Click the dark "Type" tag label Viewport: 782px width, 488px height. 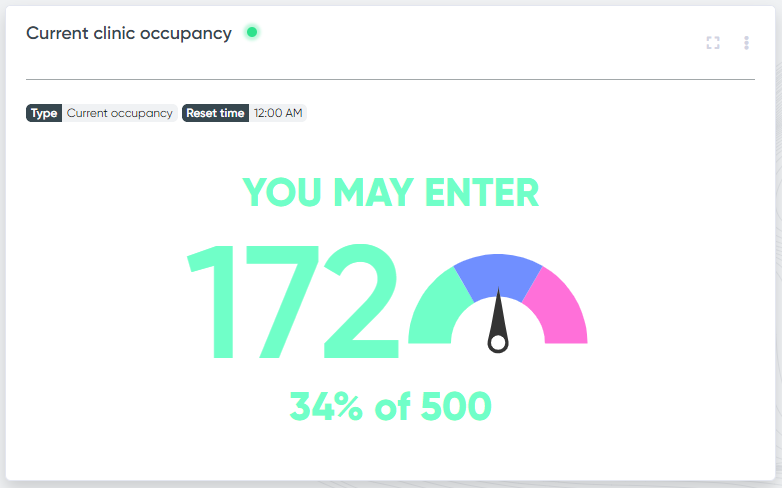coord(44,113)
